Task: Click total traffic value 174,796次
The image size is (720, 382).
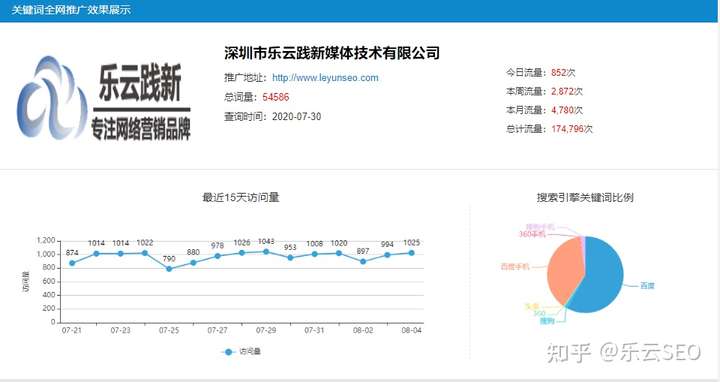Action: click(572, 129)
